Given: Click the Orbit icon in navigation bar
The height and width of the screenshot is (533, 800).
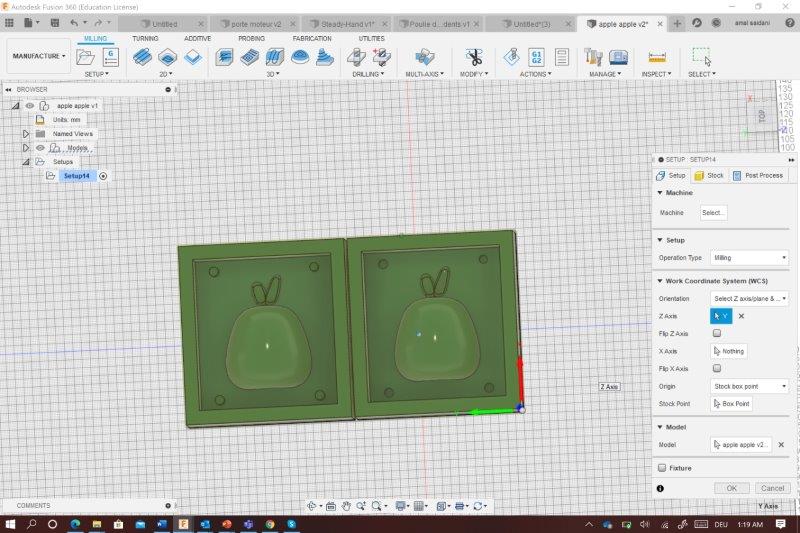Looking at the screenshot, I should click(312, 506).
